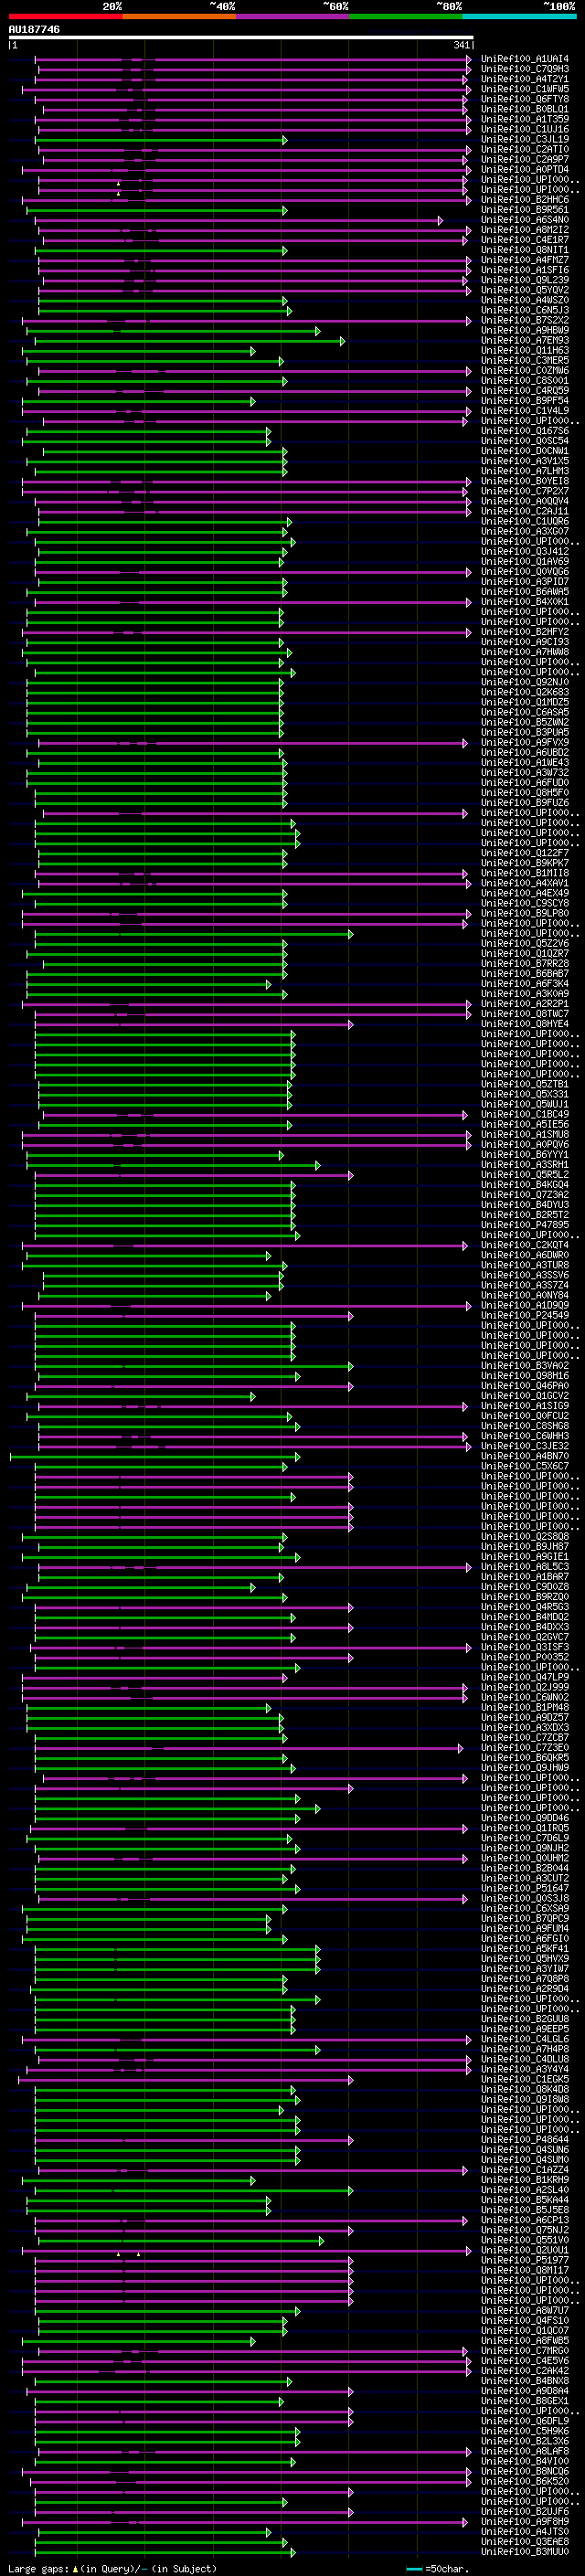Image resolution: width=585 pixels, height=2576 pixels.
Task: Select the UniRef100_C2AJ11 label
Action: 525,511
